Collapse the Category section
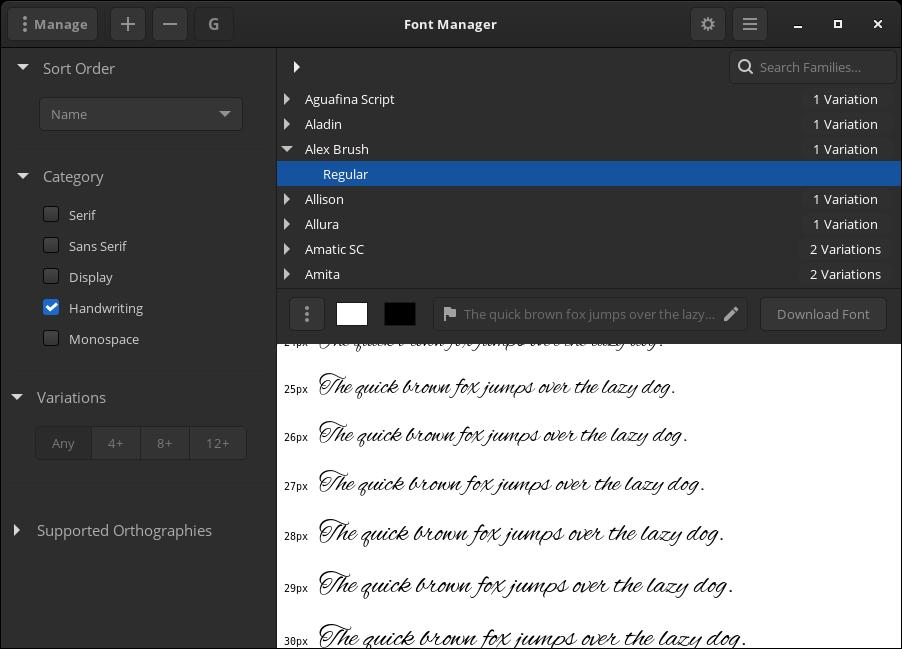The image size is (902, 649). [x=23, y=176]
